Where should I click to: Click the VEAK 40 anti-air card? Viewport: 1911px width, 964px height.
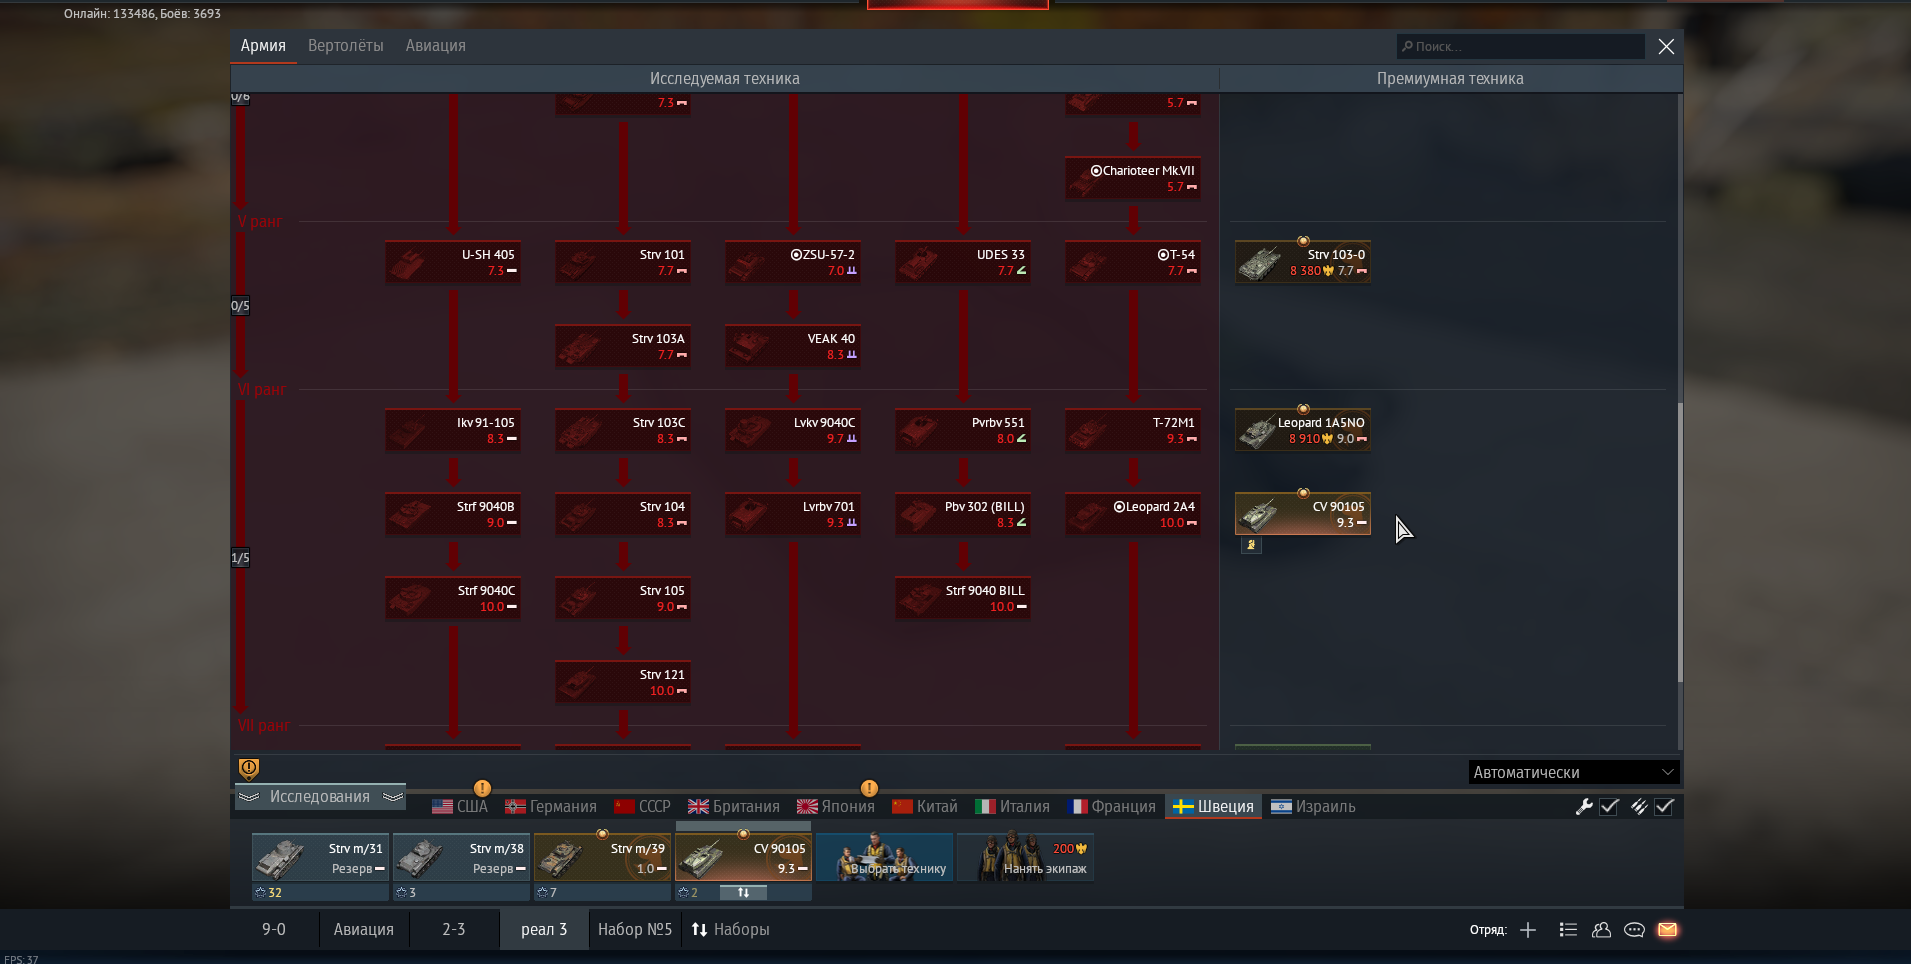pos(793,346)
